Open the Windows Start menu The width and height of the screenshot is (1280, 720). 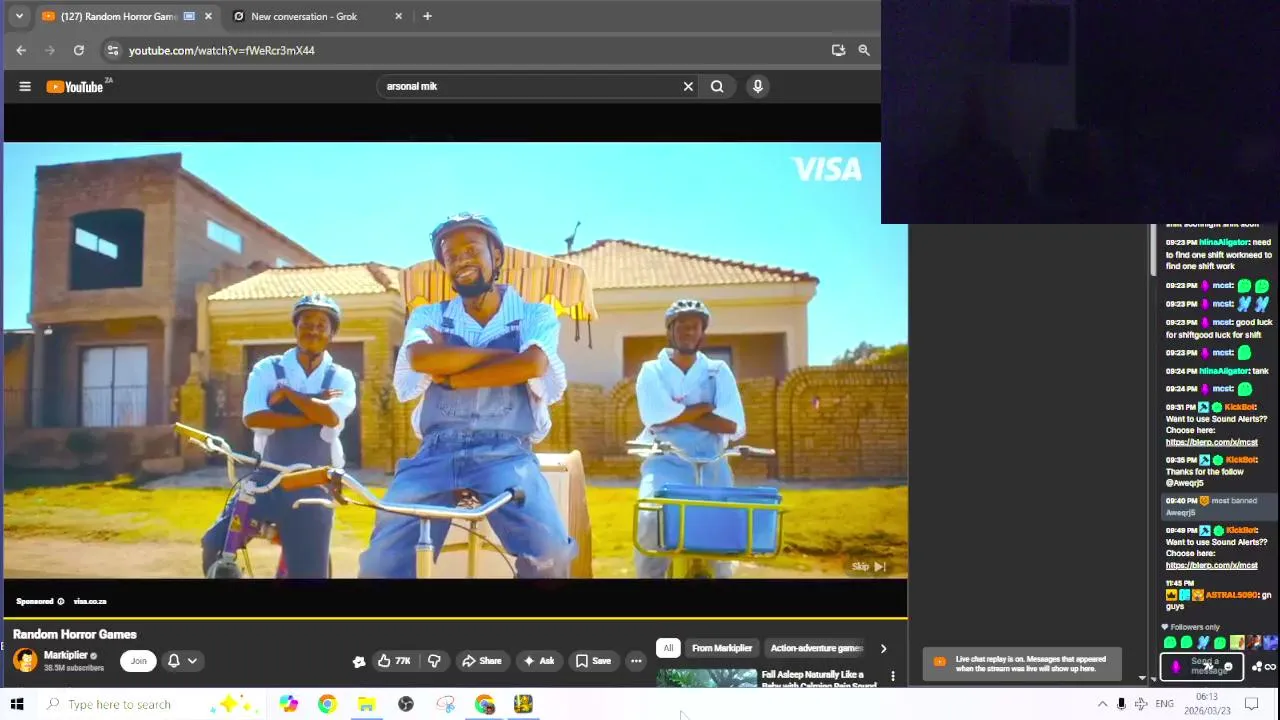pyautogui.click(x=17, y=704)
